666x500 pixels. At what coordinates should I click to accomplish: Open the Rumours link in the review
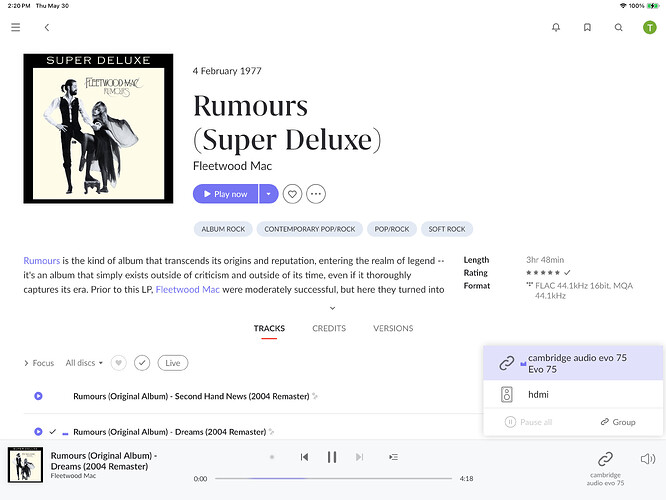(42, 260)
